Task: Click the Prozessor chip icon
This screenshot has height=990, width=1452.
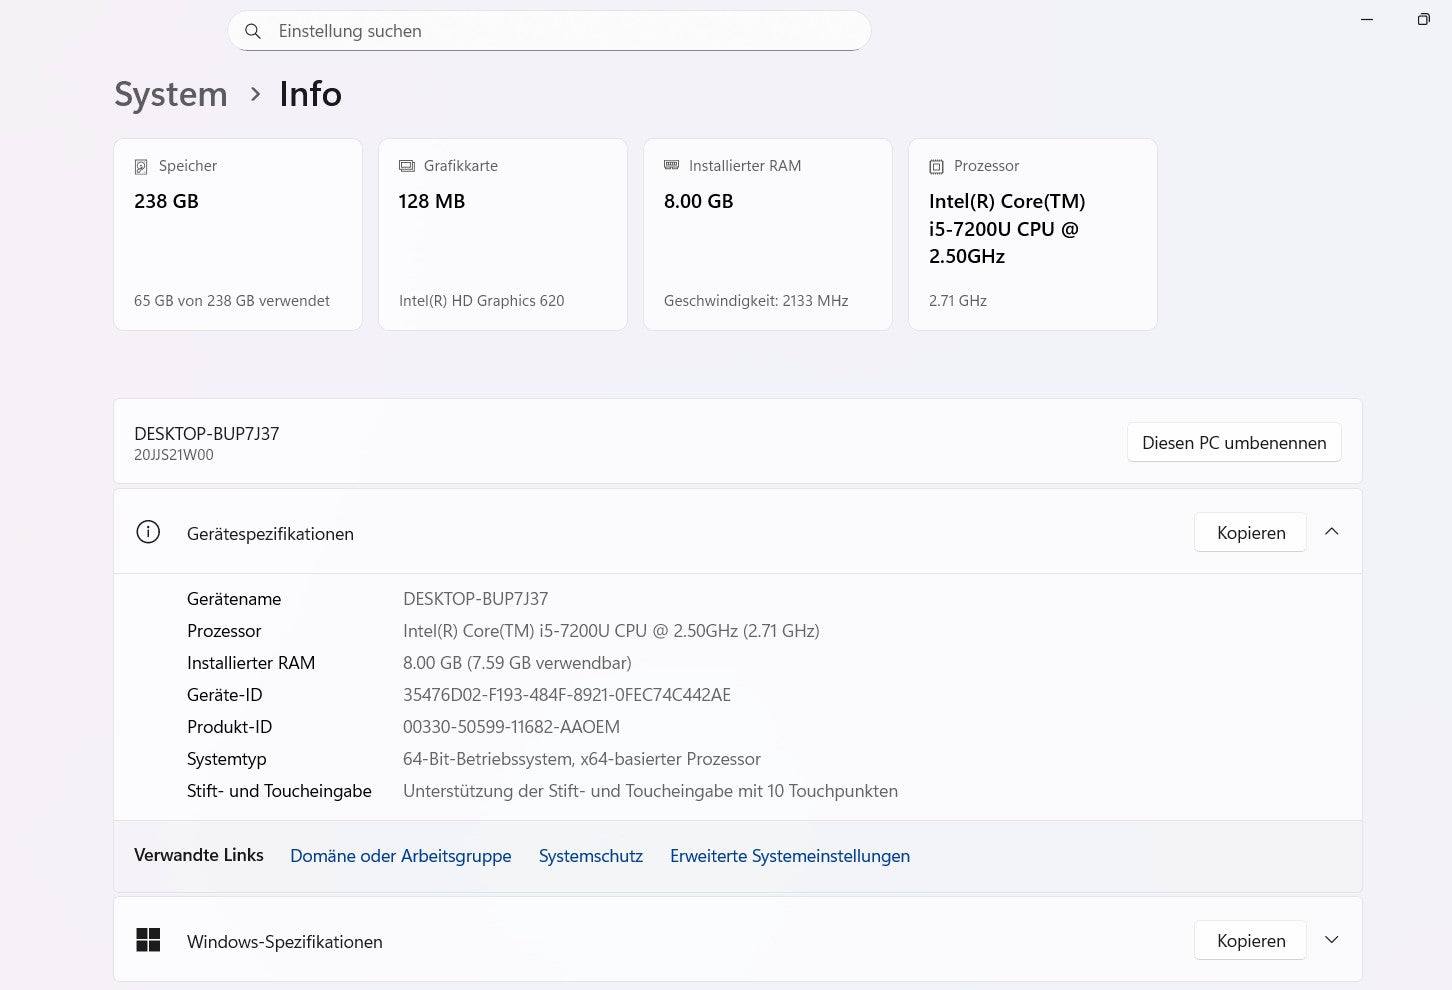Action: pyautogui.click(x=937, y=165)
